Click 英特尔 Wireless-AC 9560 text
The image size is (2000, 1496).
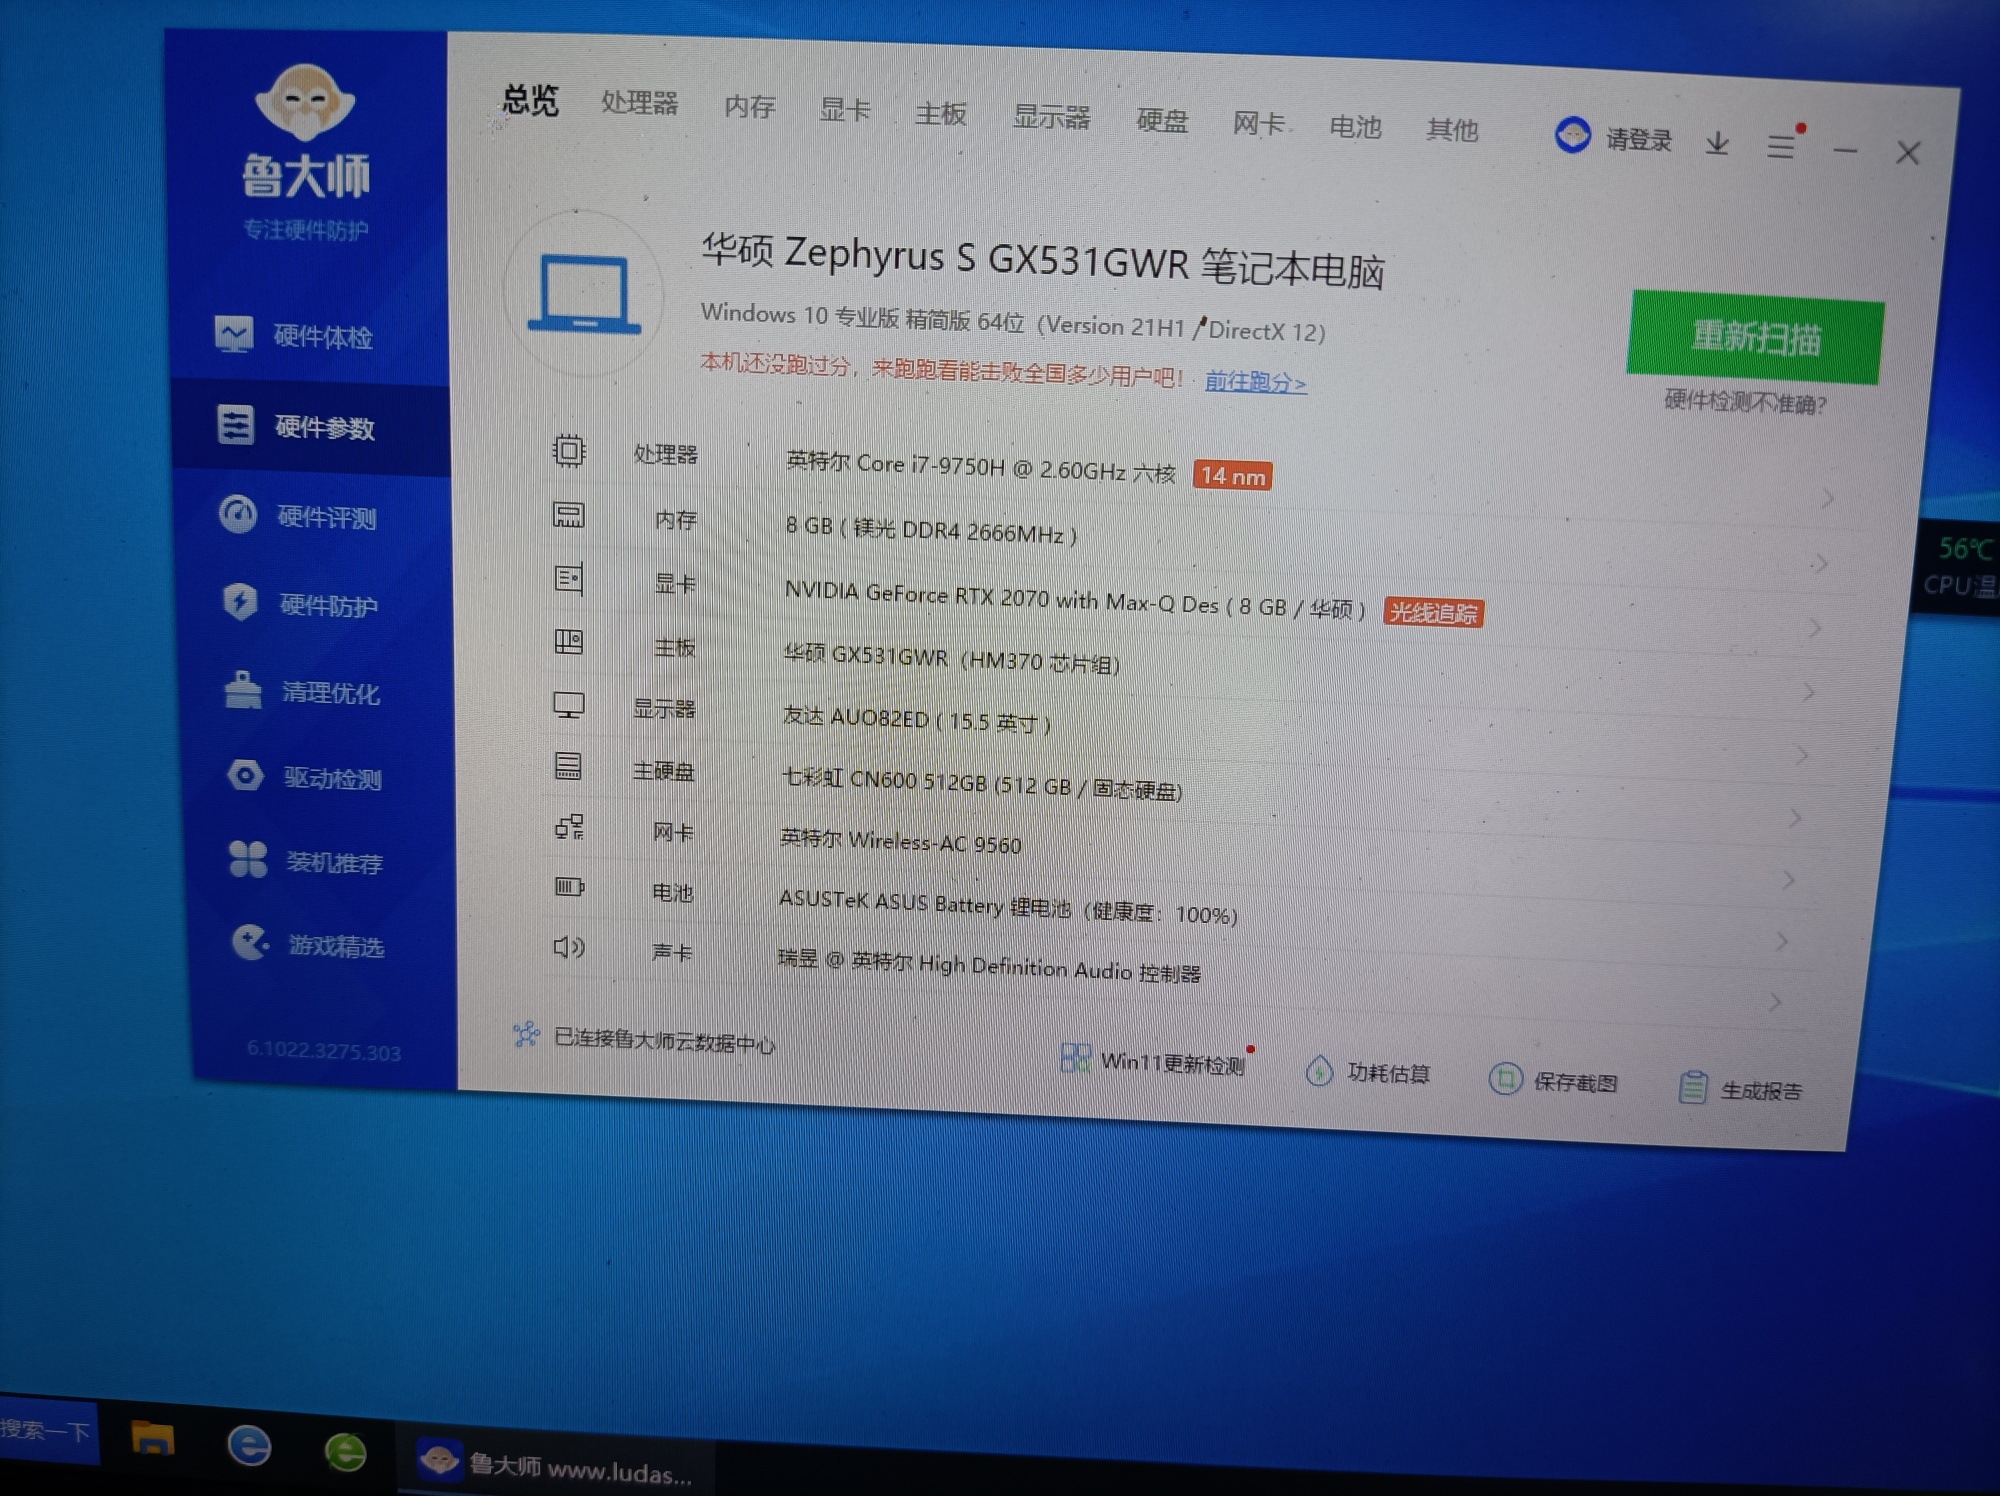coord(900,841)
